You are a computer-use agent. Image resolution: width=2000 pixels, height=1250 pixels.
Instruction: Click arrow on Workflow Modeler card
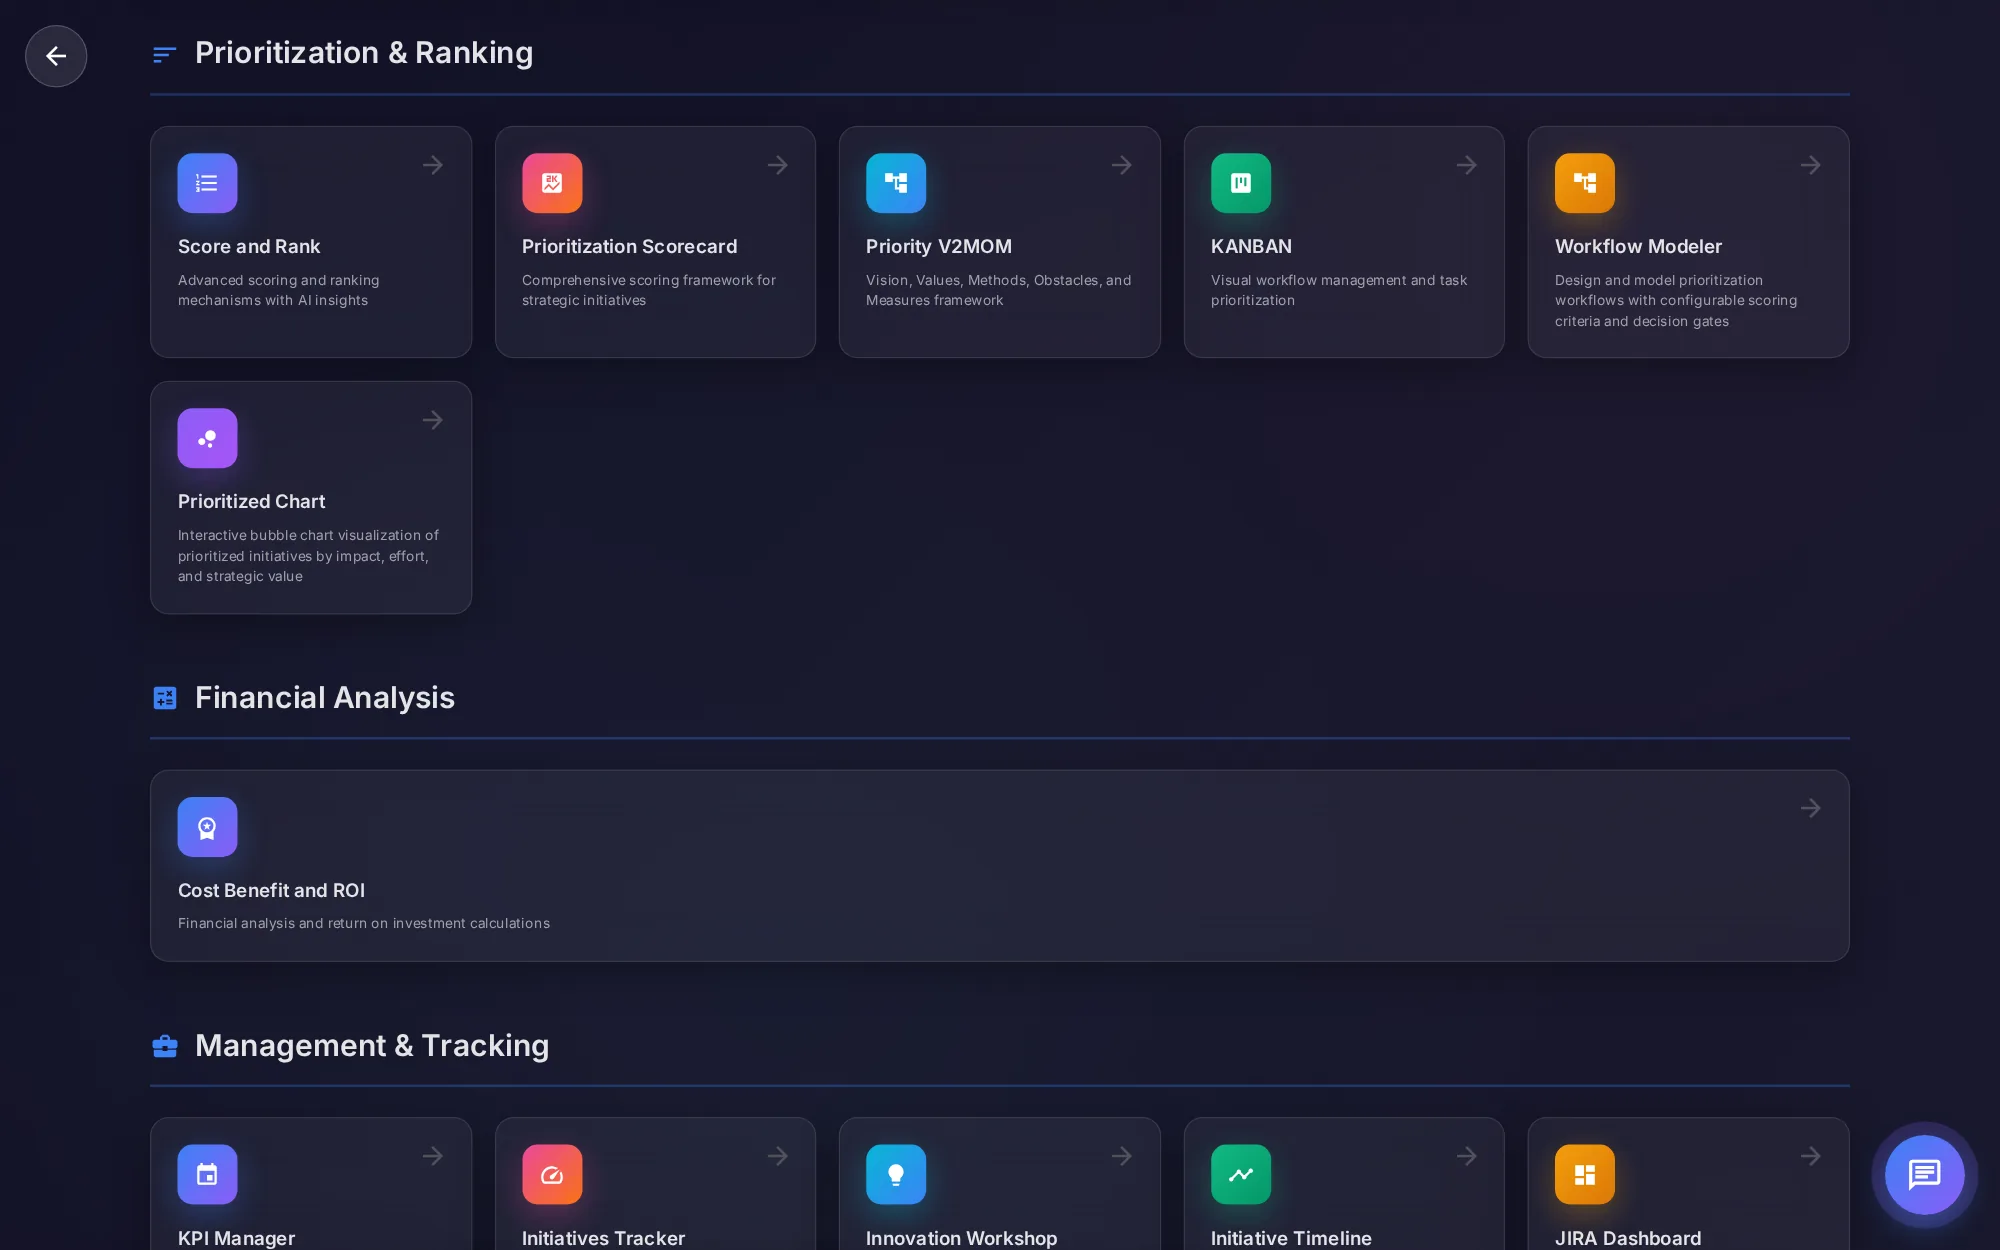pyautogui.click(x=1811, y=165)
